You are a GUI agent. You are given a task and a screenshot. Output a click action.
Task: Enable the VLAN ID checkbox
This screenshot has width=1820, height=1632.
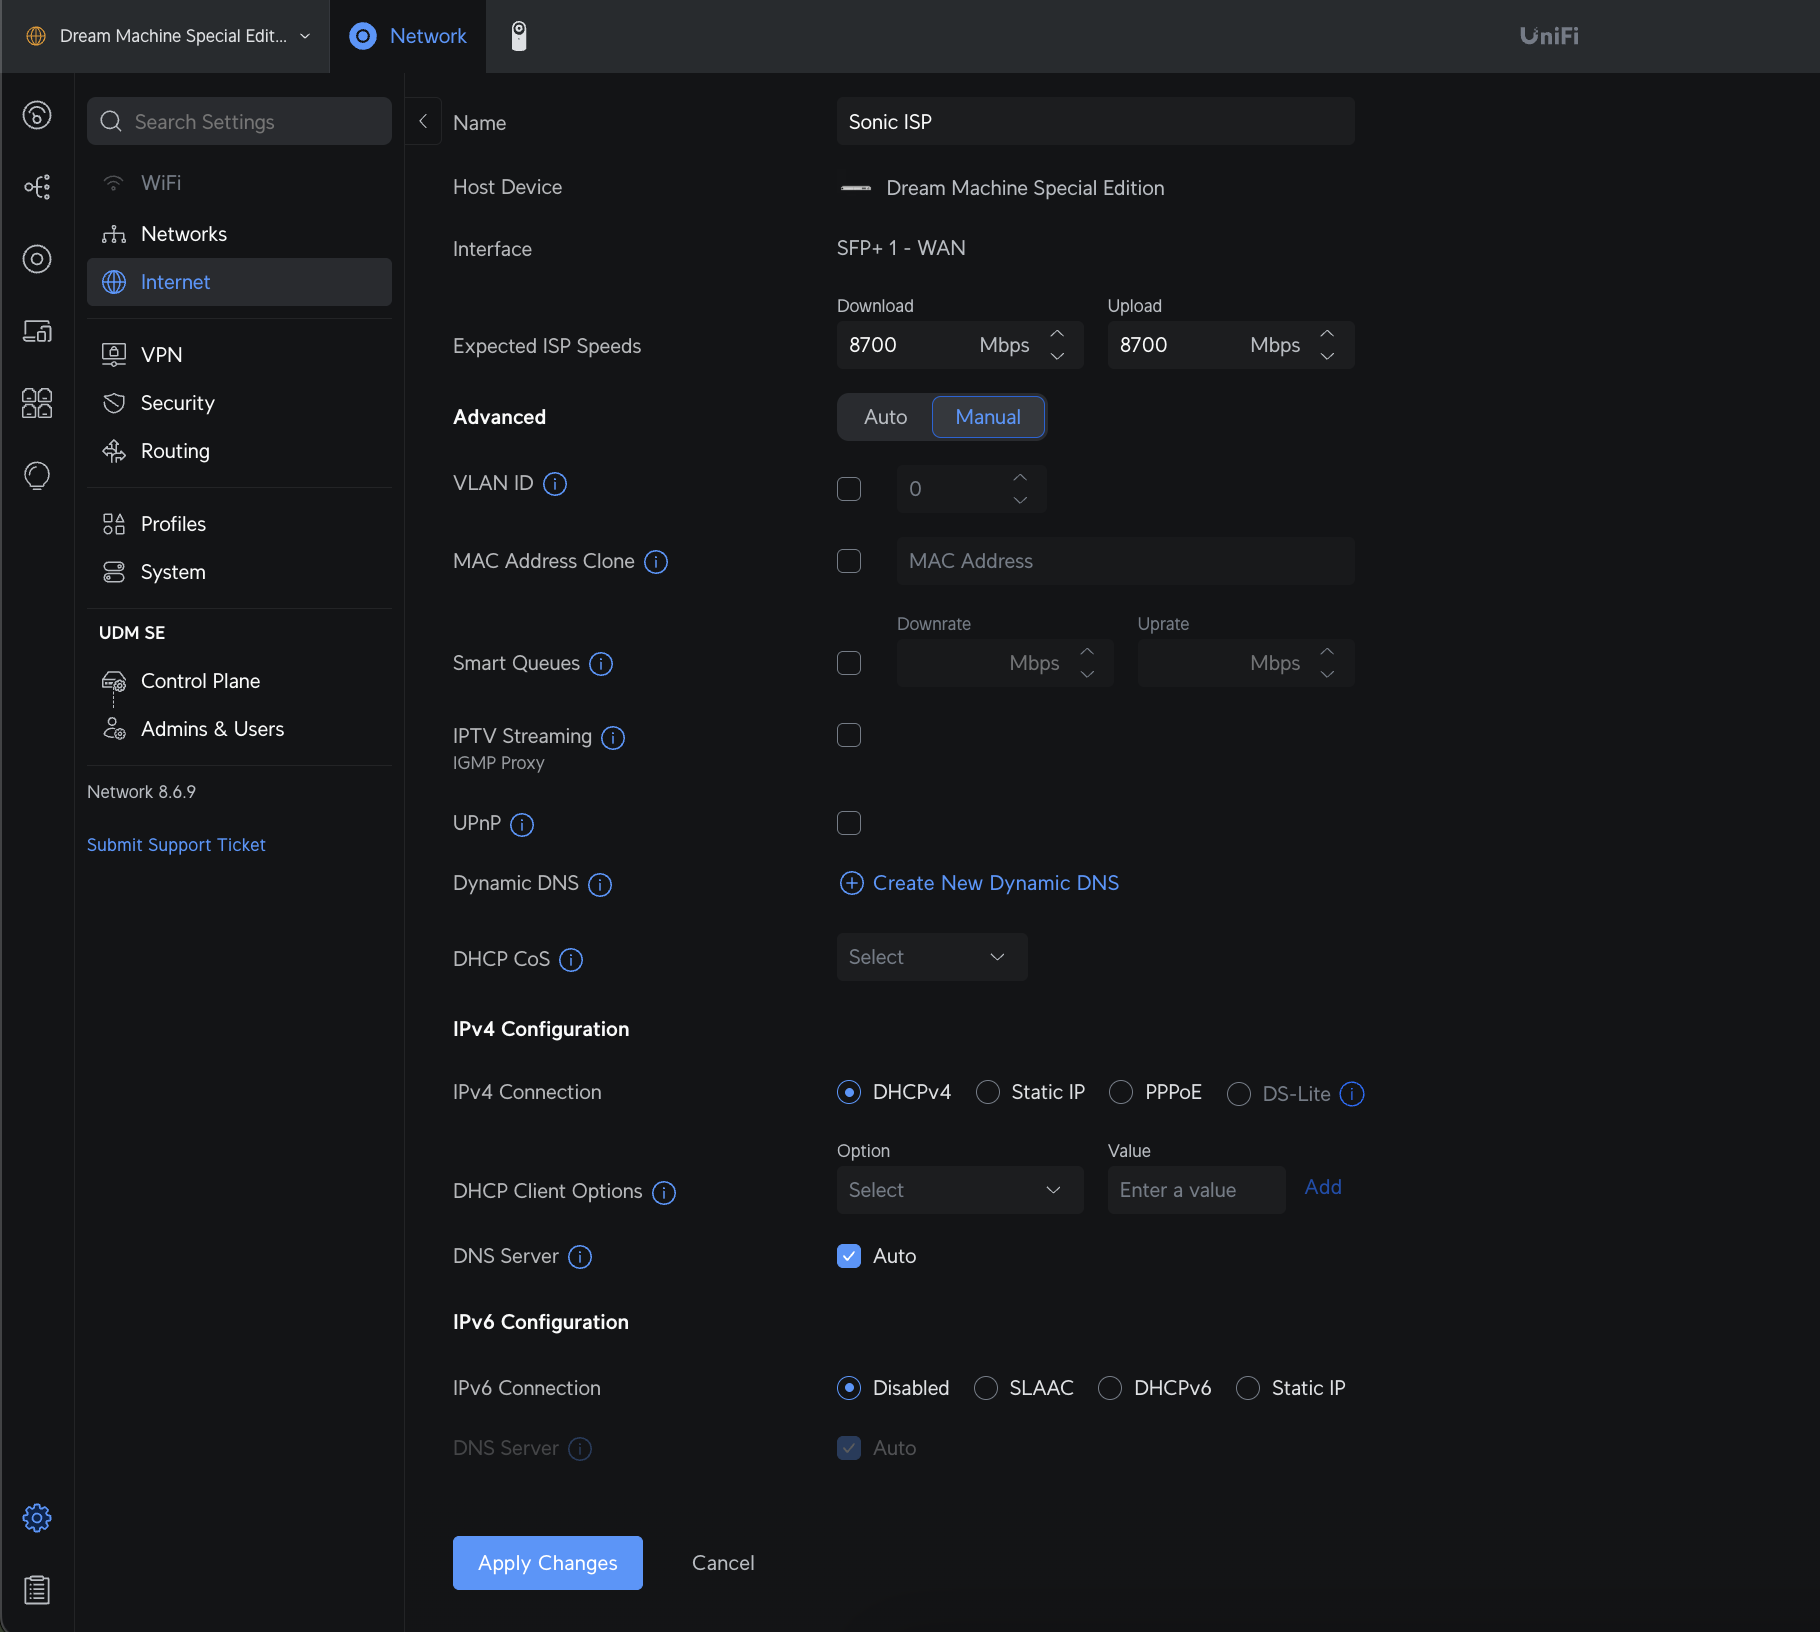click(x=849, y=489)
